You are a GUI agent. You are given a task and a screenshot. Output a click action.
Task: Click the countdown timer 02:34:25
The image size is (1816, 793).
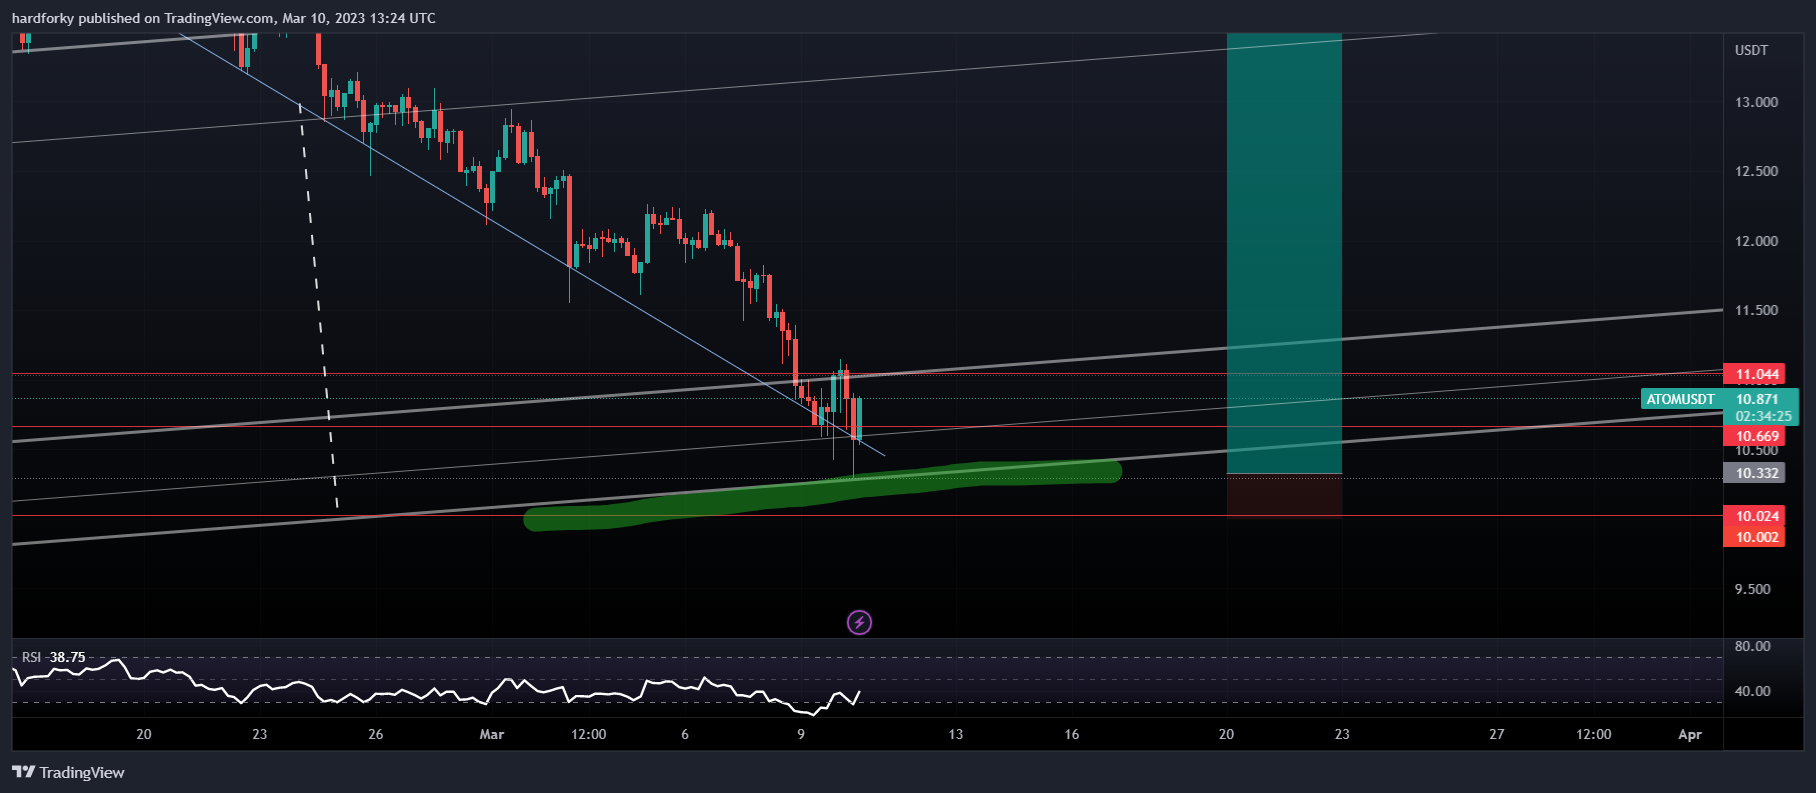[1763, 416]
